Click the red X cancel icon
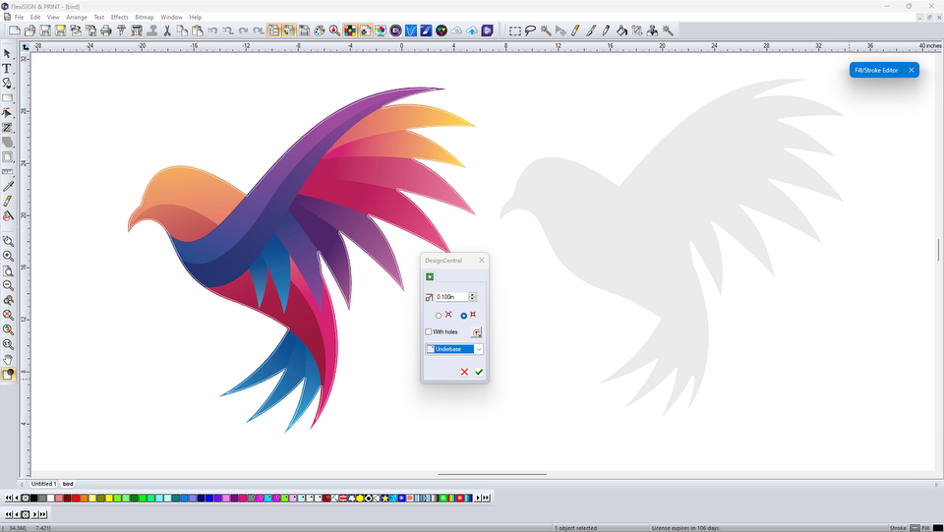The width and height of the screenshot is (944, 532). click(x=464, y=372)
